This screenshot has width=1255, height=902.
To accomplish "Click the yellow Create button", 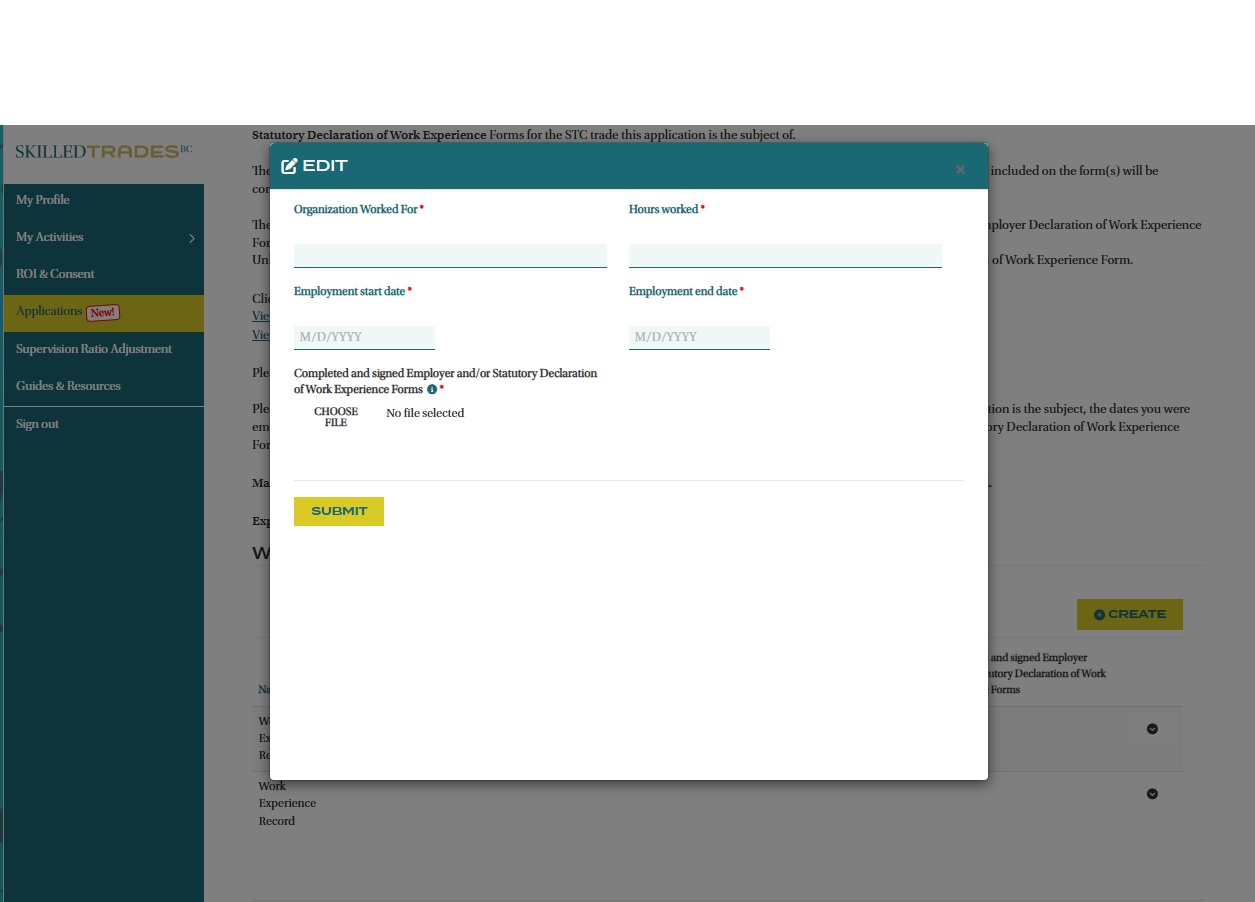I will coord(1129,614).
